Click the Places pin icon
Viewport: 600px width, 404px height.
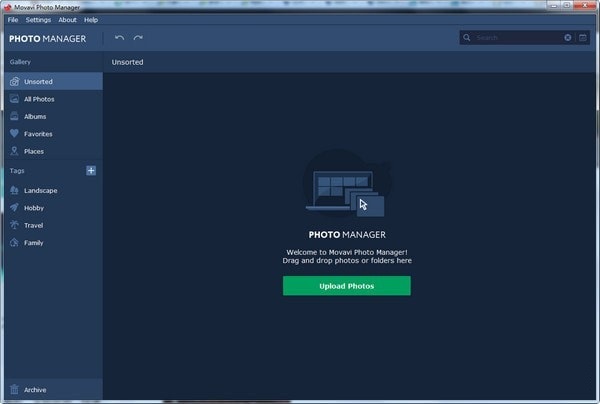15,151
